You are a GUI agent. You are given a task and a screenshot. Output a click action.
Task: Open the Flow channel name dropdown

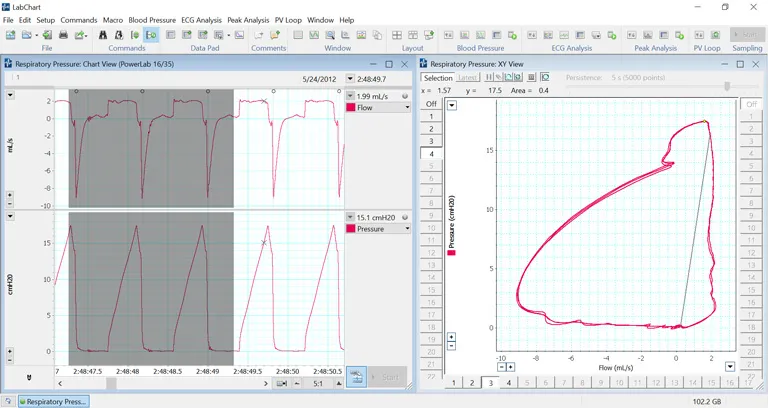407,108
